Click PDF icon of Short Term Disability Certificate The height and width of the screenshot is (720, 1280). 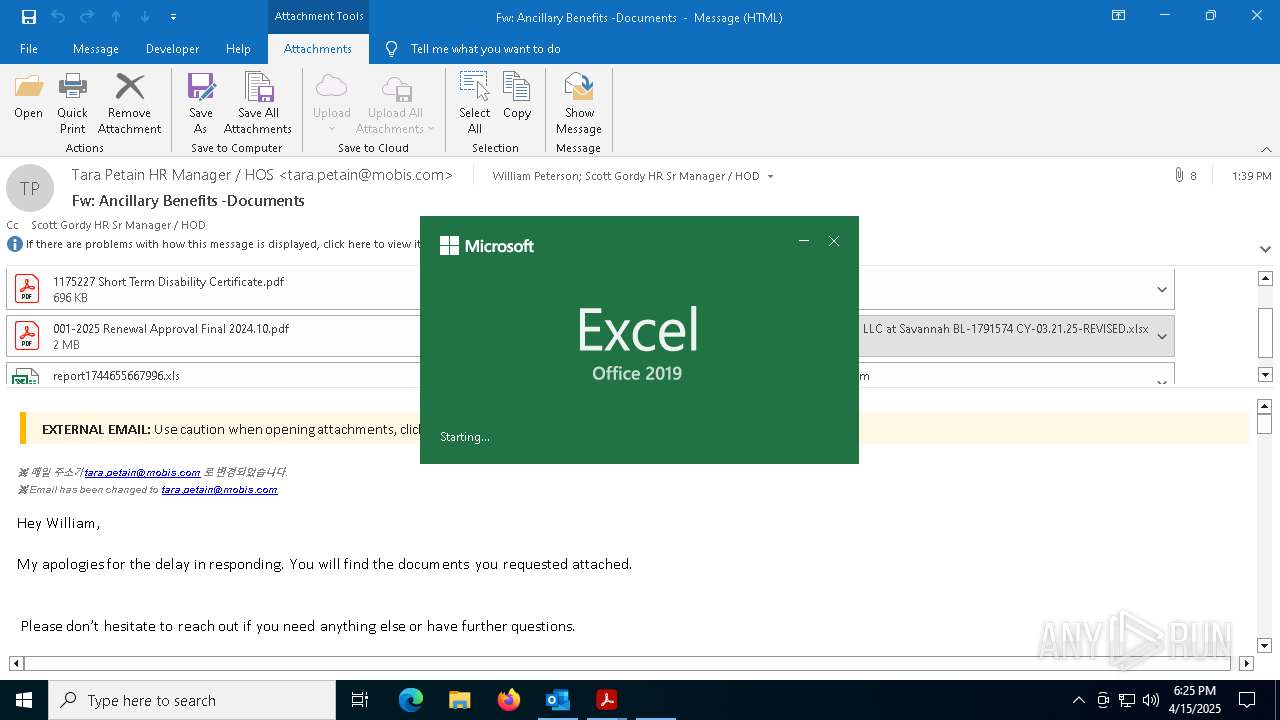point(27,289)
